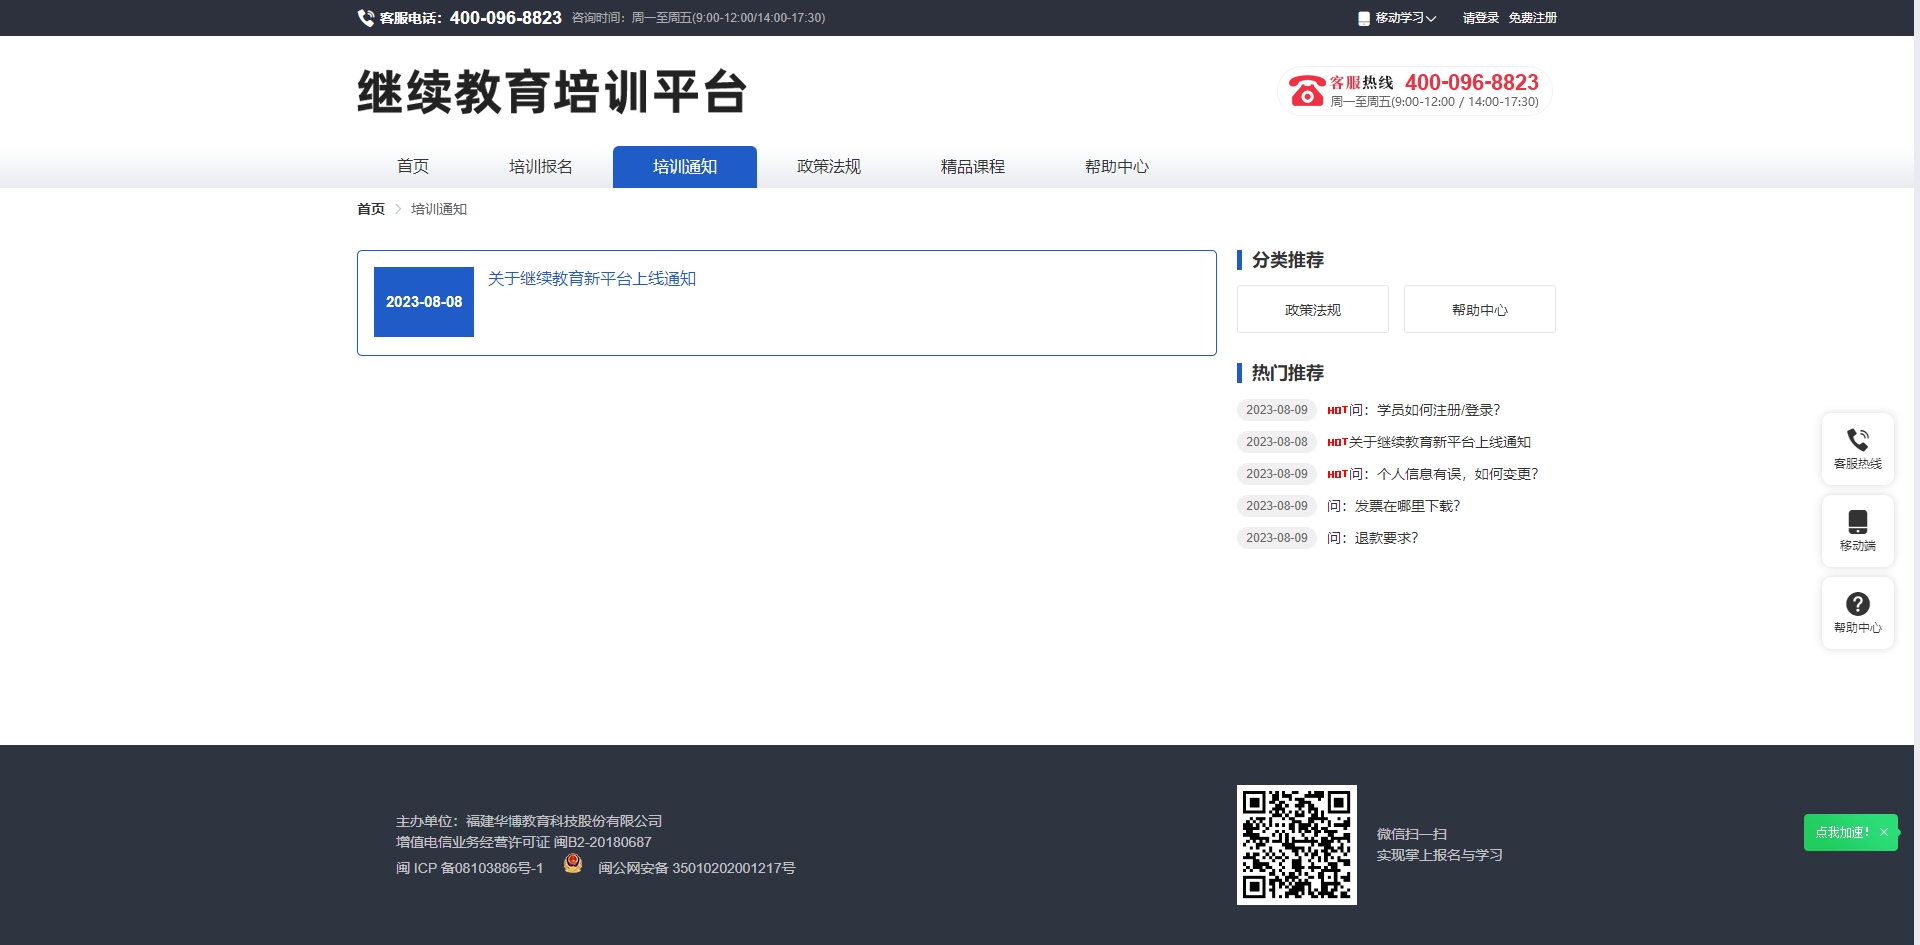1920x945 pixels.
Task: Click 增值电信业务经营许可证 闽B2-20180687 text
Action: (524, 842)
